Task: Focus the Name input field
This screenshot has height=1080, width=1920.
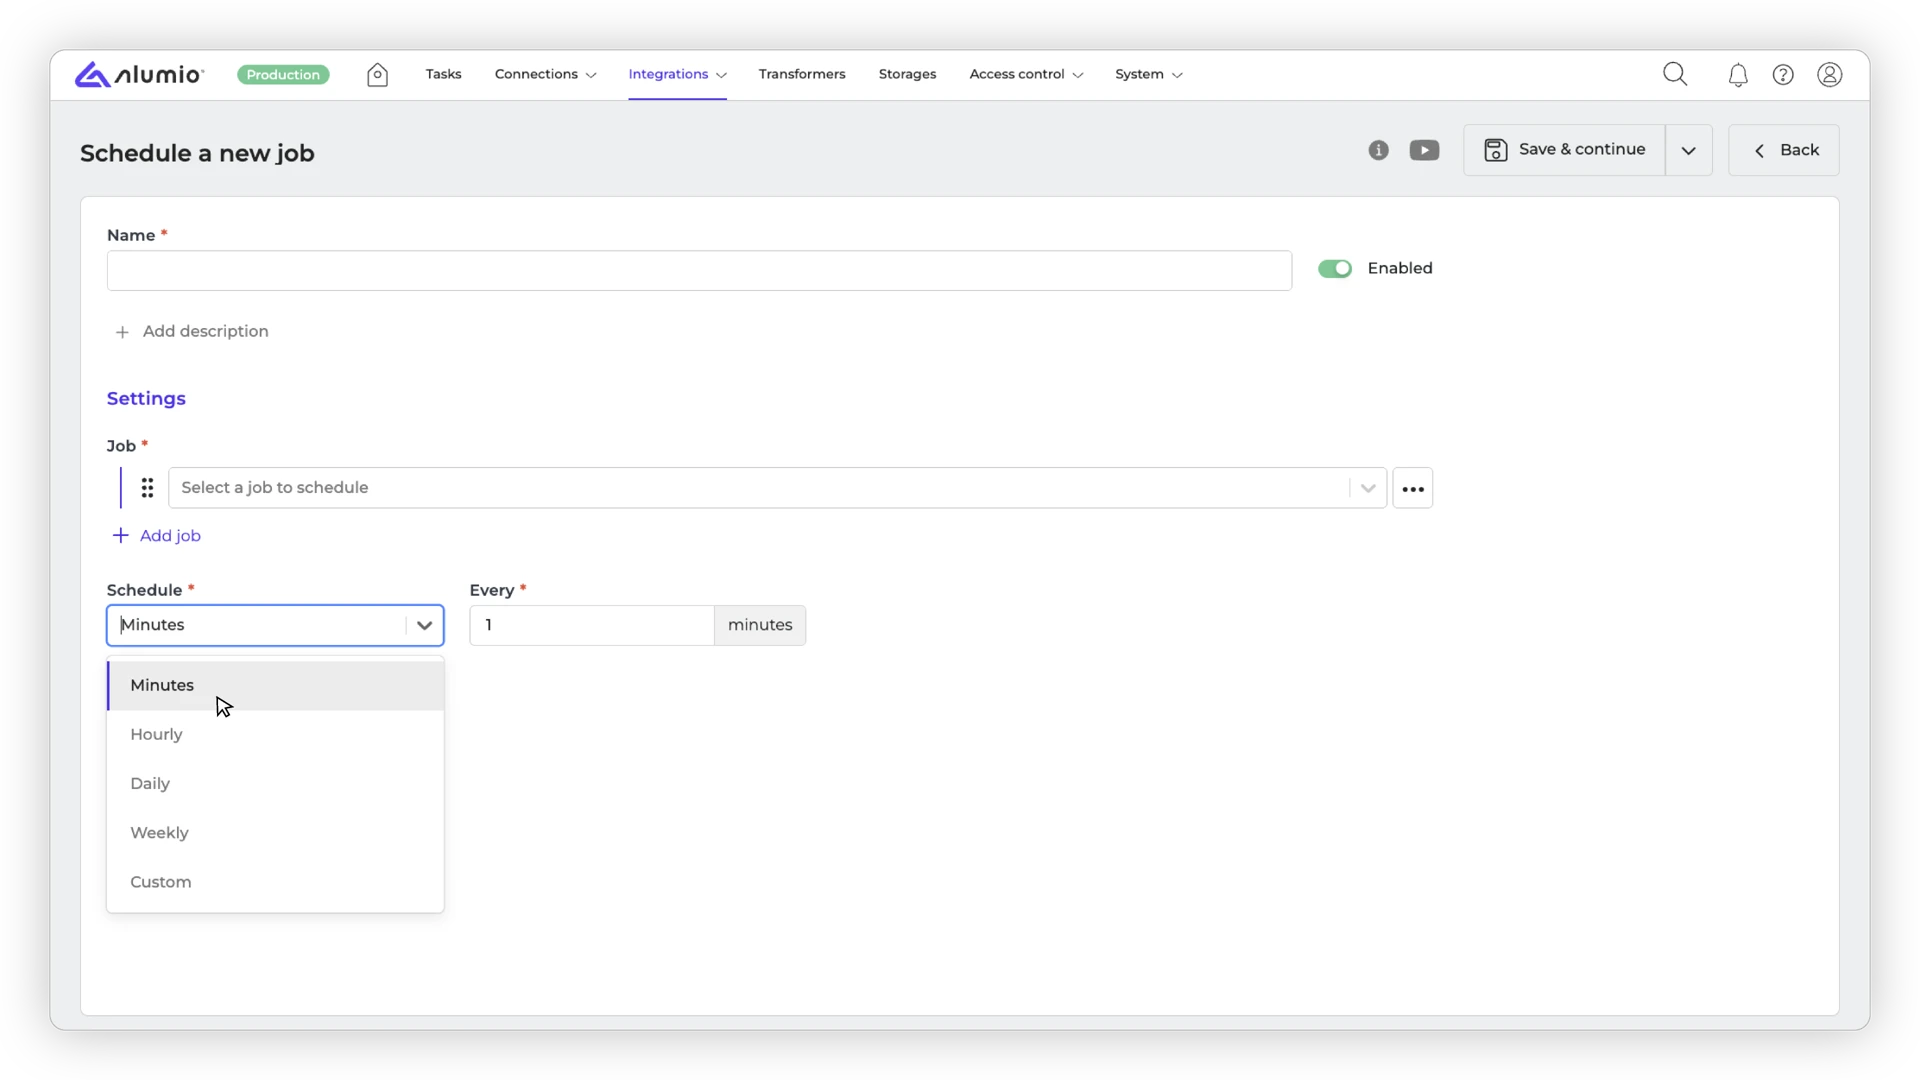Action: [698, 271]
